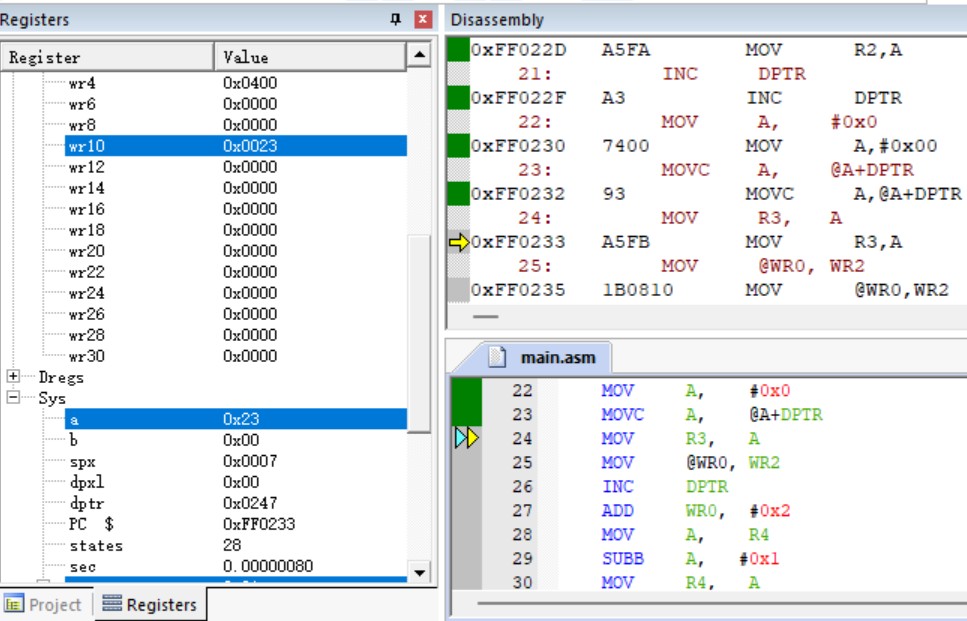Click line 25 MOV @WR0, WR2 in main.asm

click(690, 463)
